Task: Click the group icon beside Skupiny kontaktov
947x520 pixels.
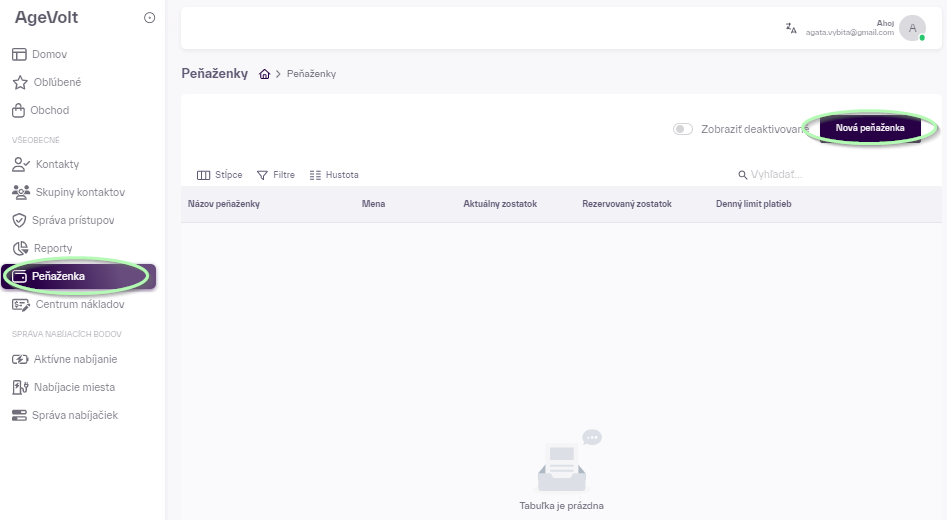Action: pyautogui.click(x=21, y=192)
